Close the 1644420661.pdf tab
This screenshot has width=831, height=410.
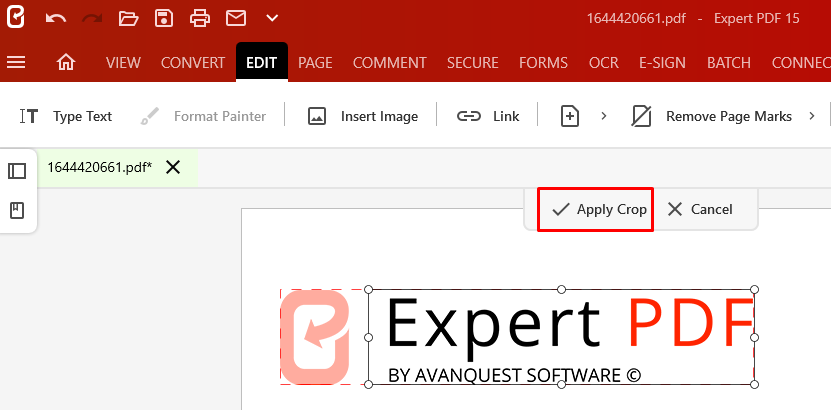[x=173, y=168]
